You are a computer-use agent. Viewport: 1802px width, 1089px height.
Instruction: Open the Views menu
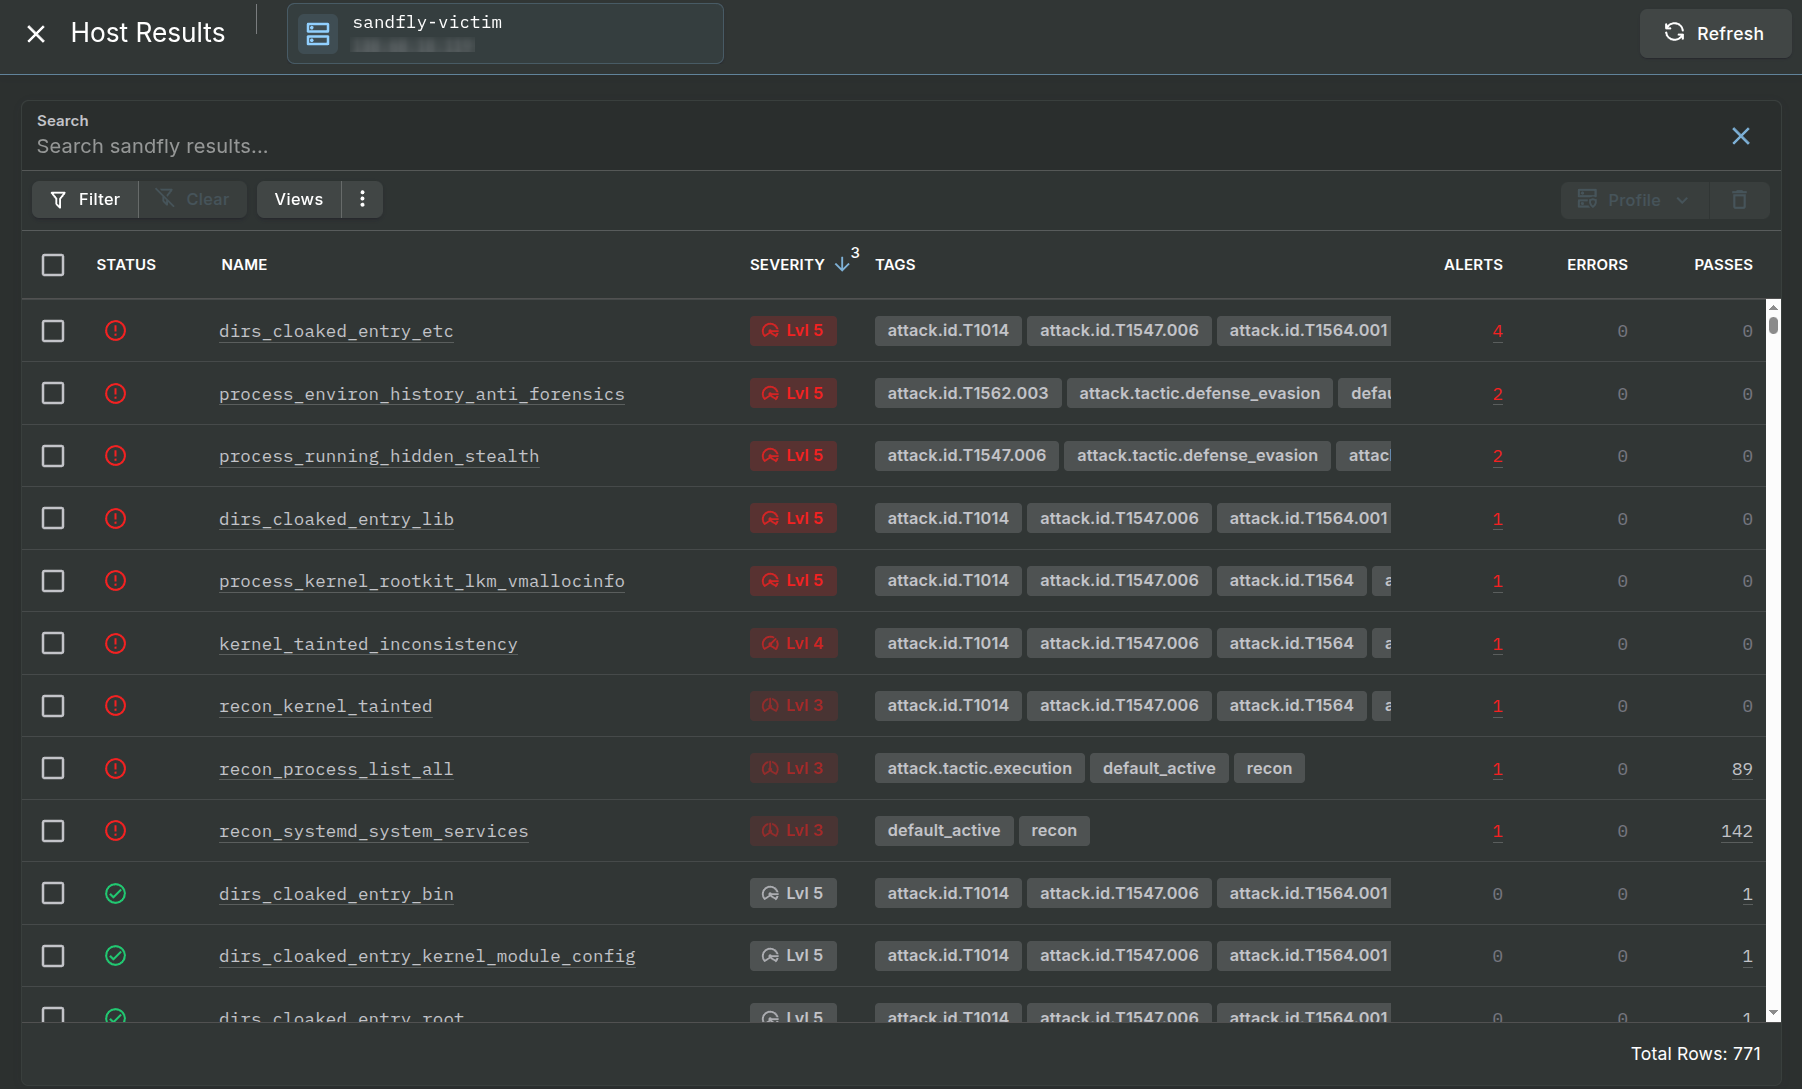point(299,199)
